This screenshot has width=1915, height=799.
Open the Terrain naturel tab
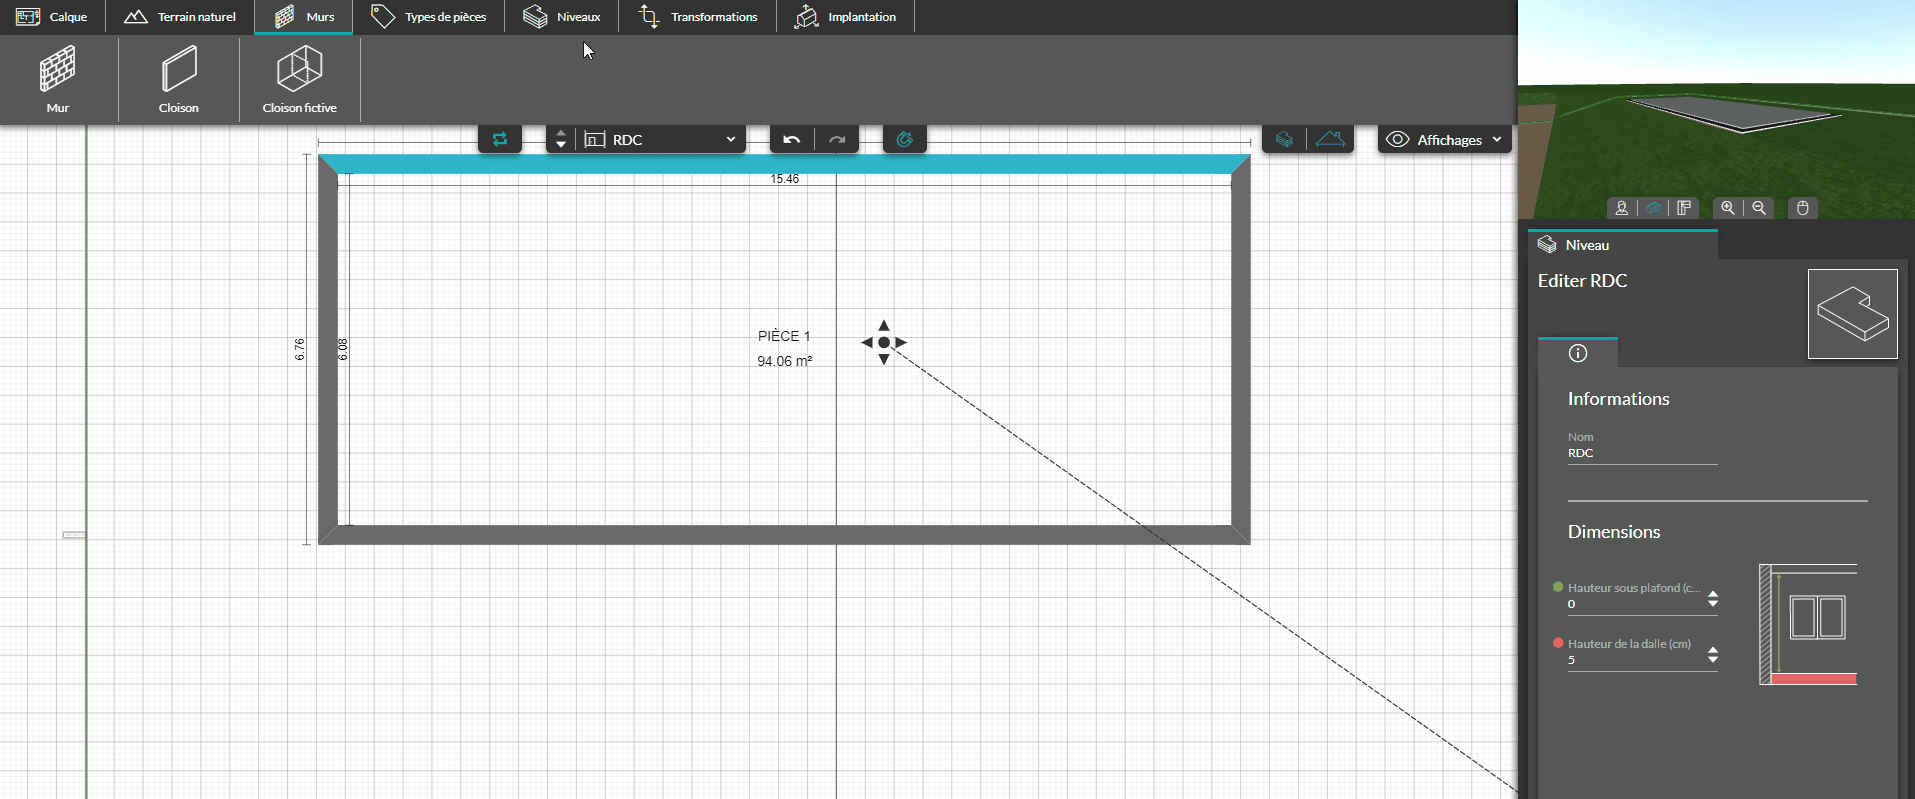click(180, 17)
